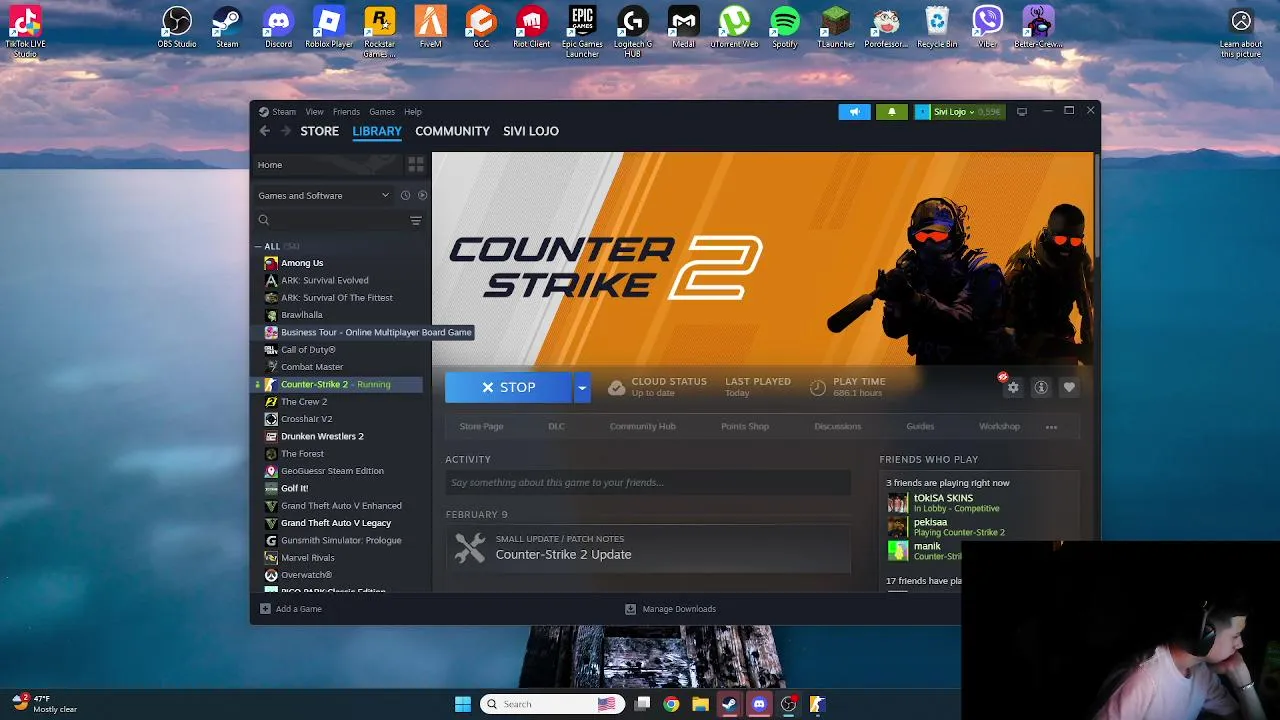Open the Steam desktop shortcut

pos(227,27)
